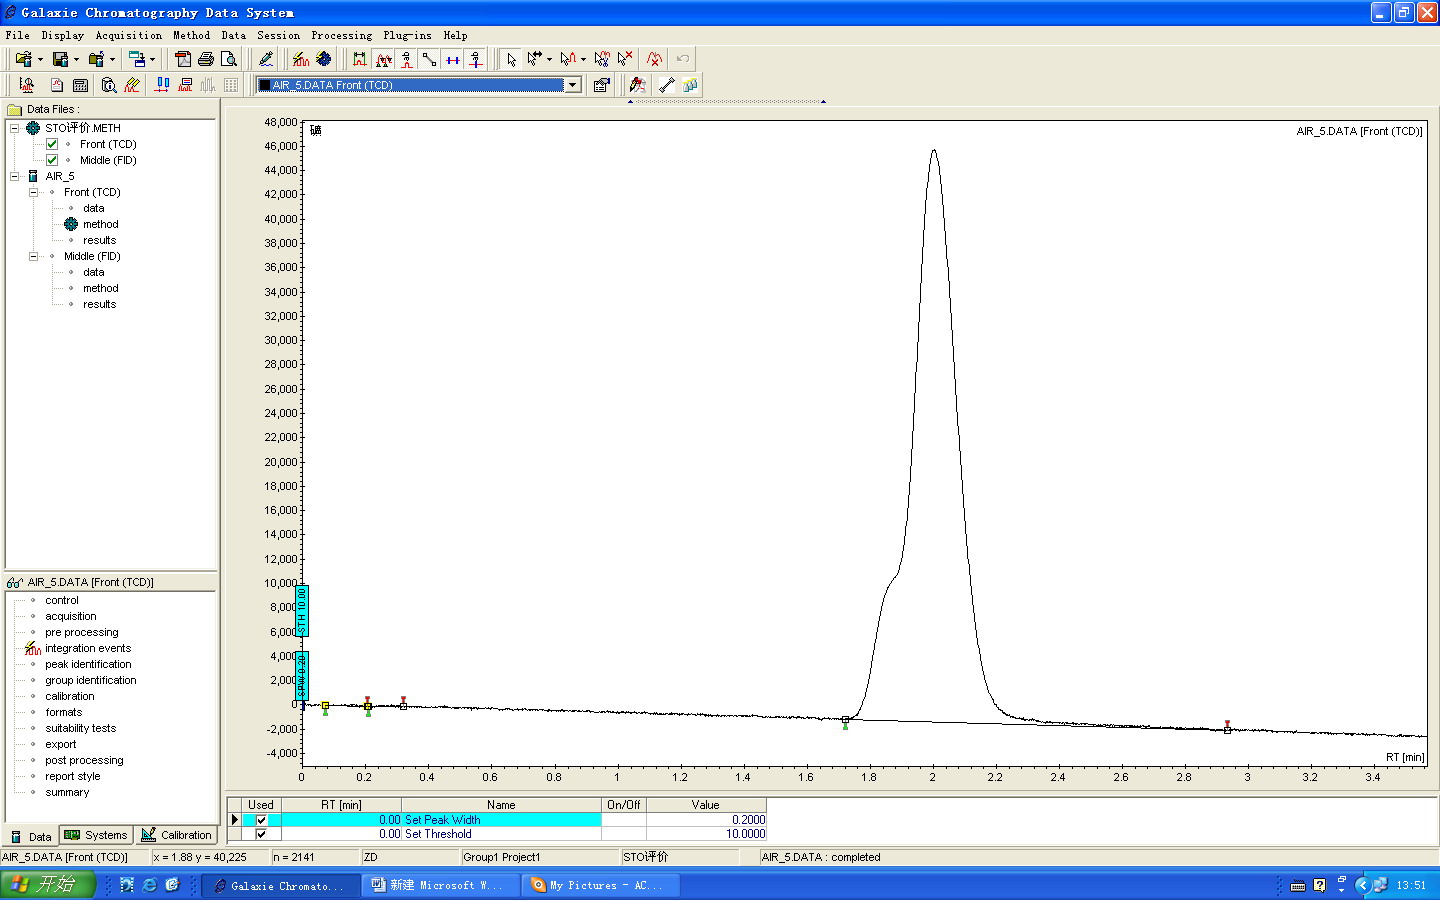Click the pencil edit icon in toolbar
Image resolution: width=1440 pixels, height=900 pixels.
coord(266,59)
